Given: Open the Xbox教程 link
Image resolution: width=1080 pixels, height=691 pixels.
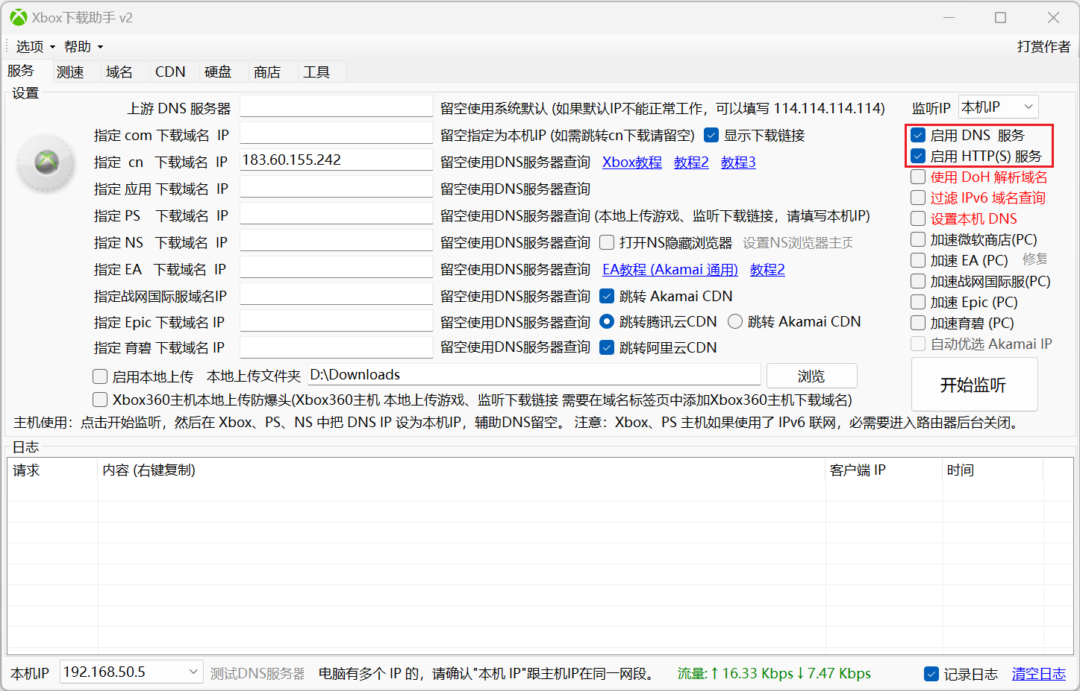Looking at the screenshot, I should (631, 162).
